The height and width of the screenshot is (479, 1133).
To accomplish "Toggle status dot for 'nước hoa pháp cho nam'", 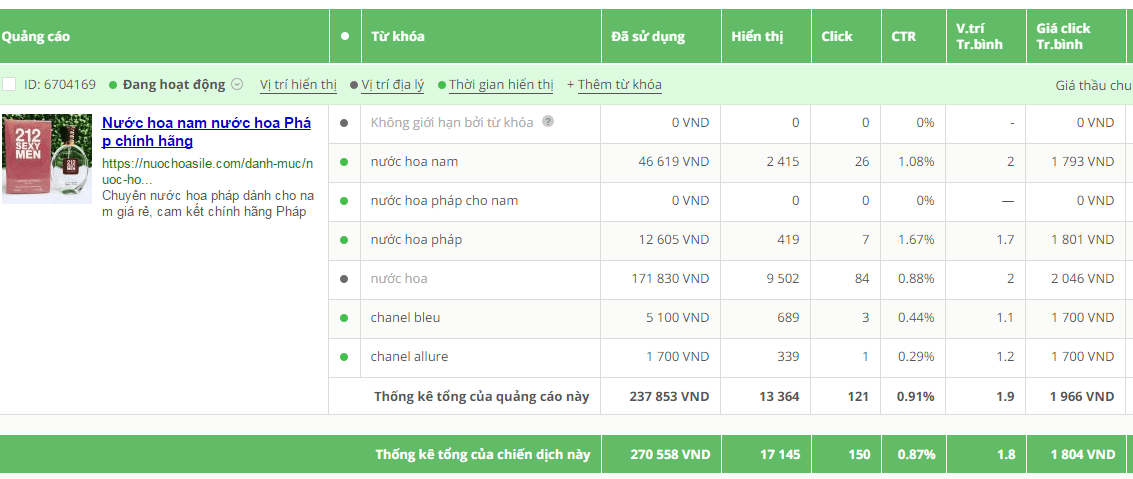I will [x=344, y=201].
